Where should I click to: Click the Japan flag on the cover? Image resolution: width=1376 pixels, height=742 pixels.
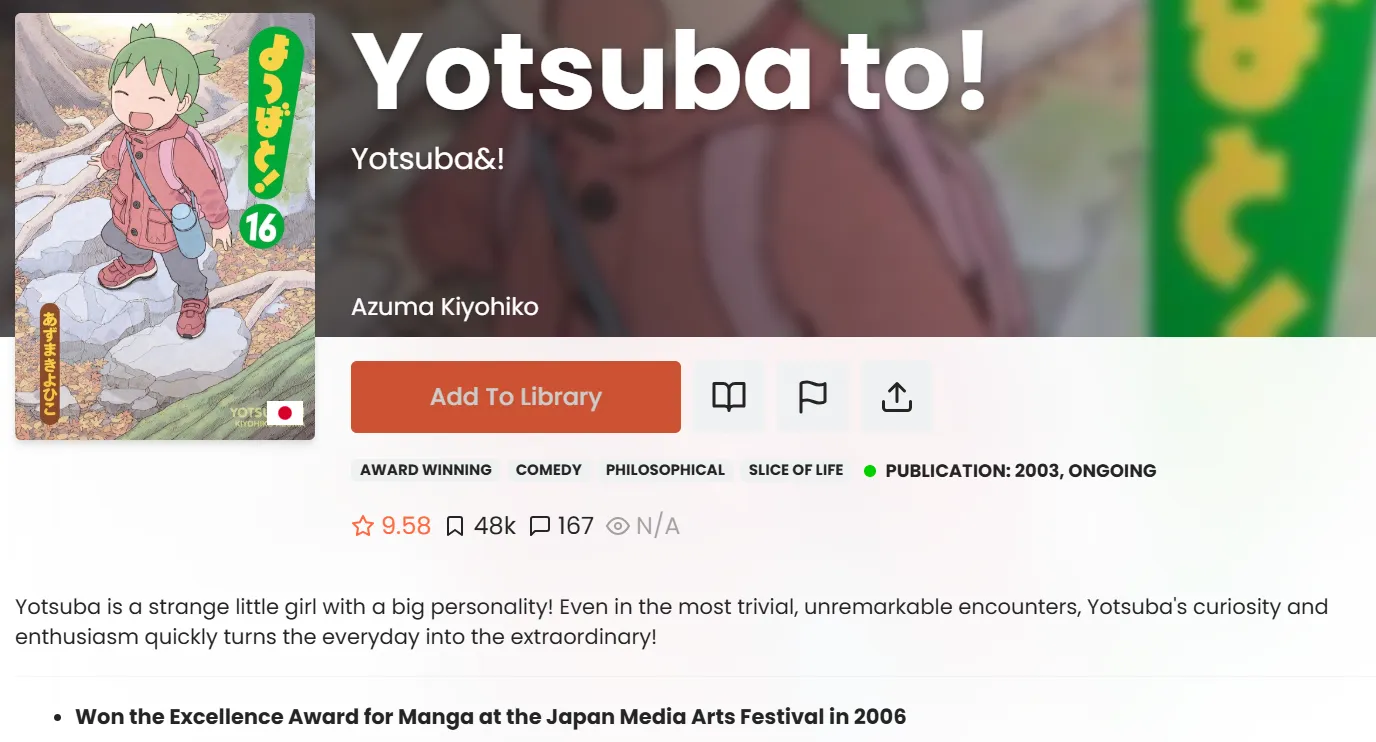(285, 413)
